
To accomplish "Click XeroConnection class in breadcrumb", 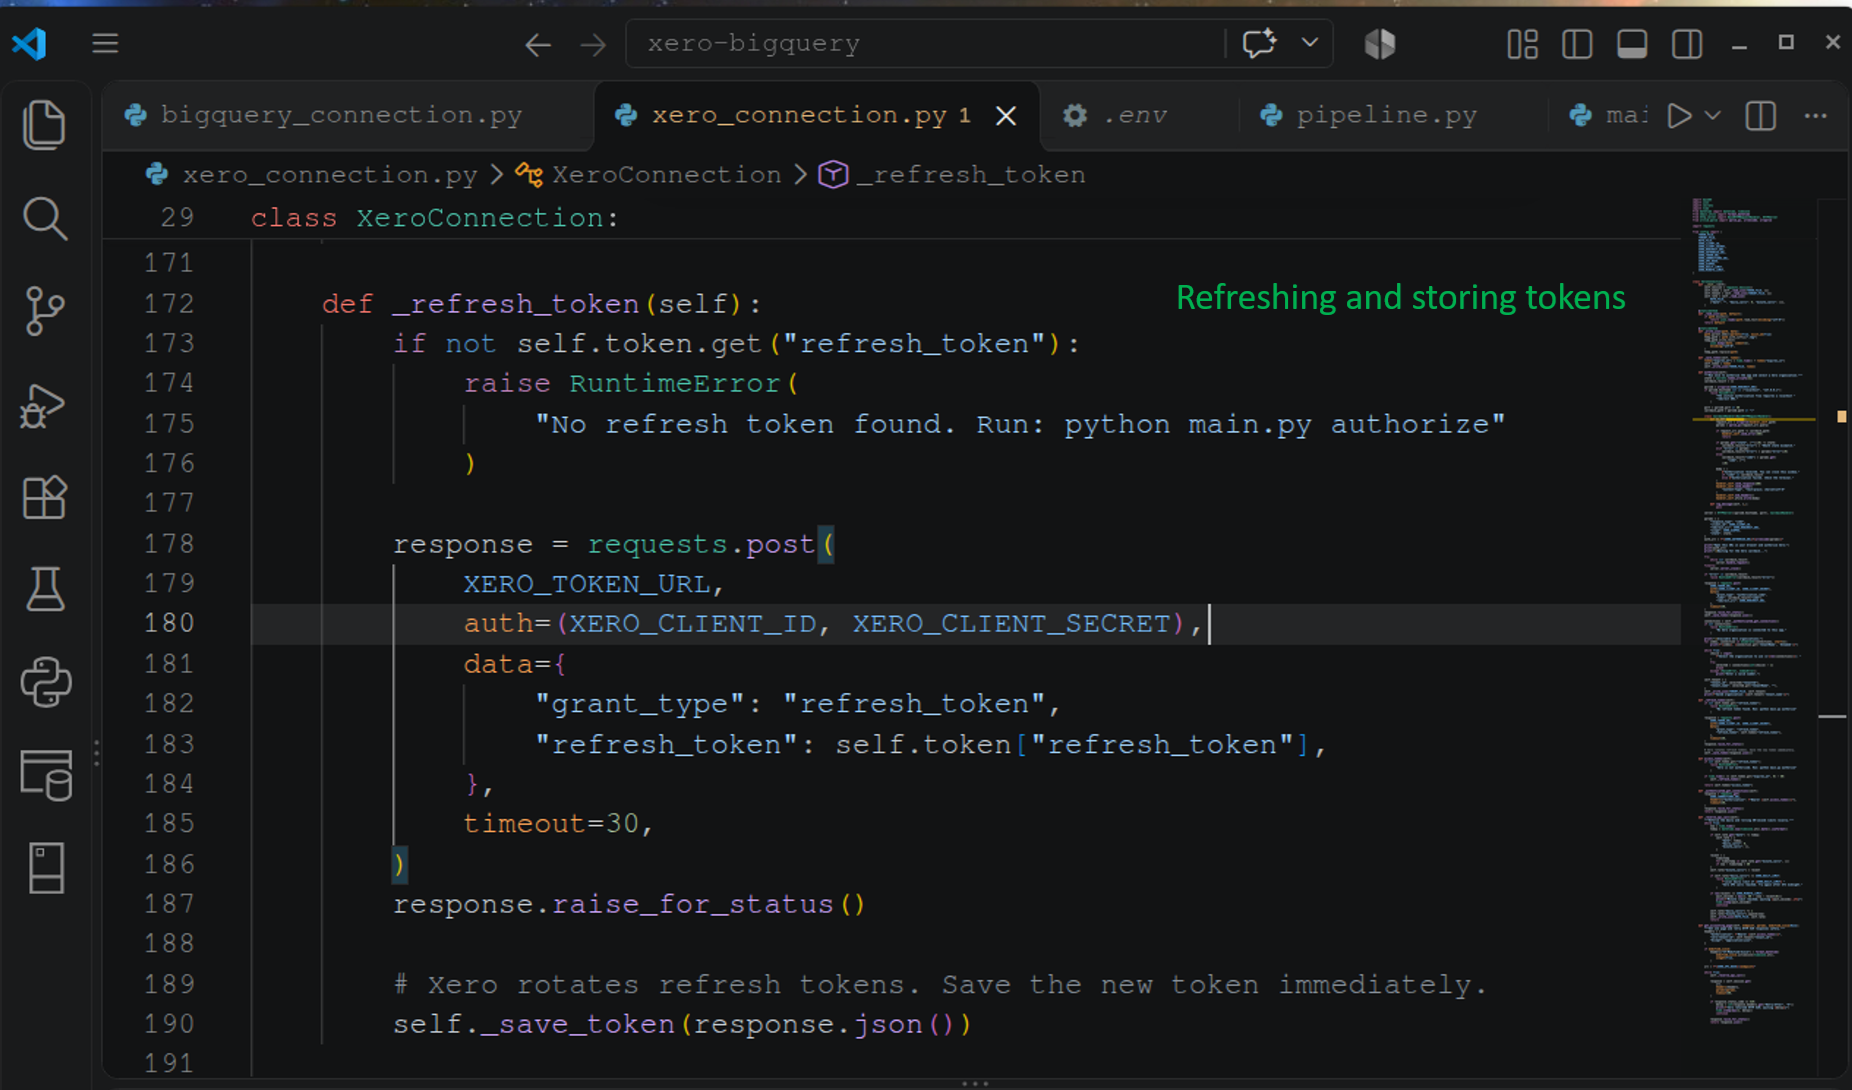I will (x=666, y=175).
